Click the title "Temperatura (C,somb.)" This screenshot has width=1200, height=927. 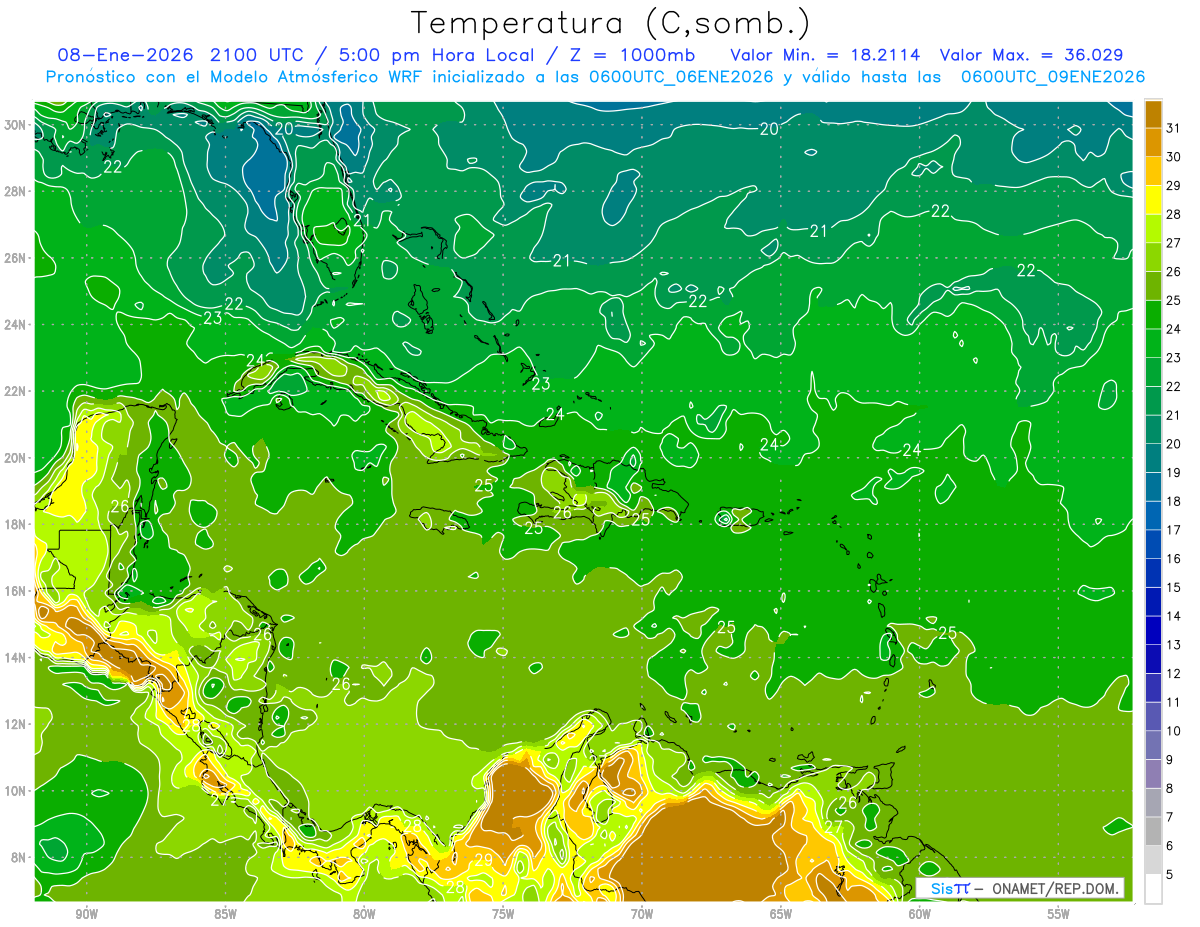611,23
